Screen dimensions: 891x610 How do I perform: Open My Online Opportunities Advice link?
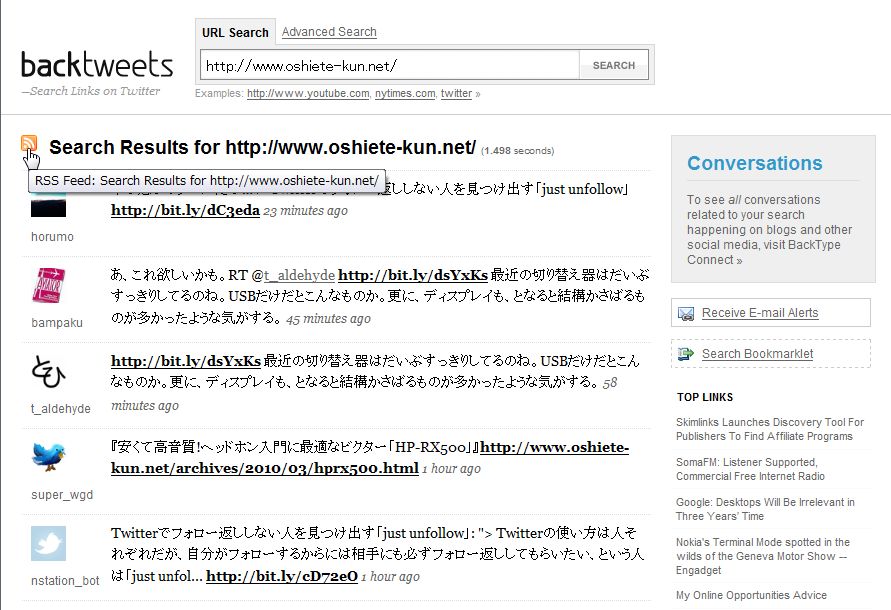751,595
